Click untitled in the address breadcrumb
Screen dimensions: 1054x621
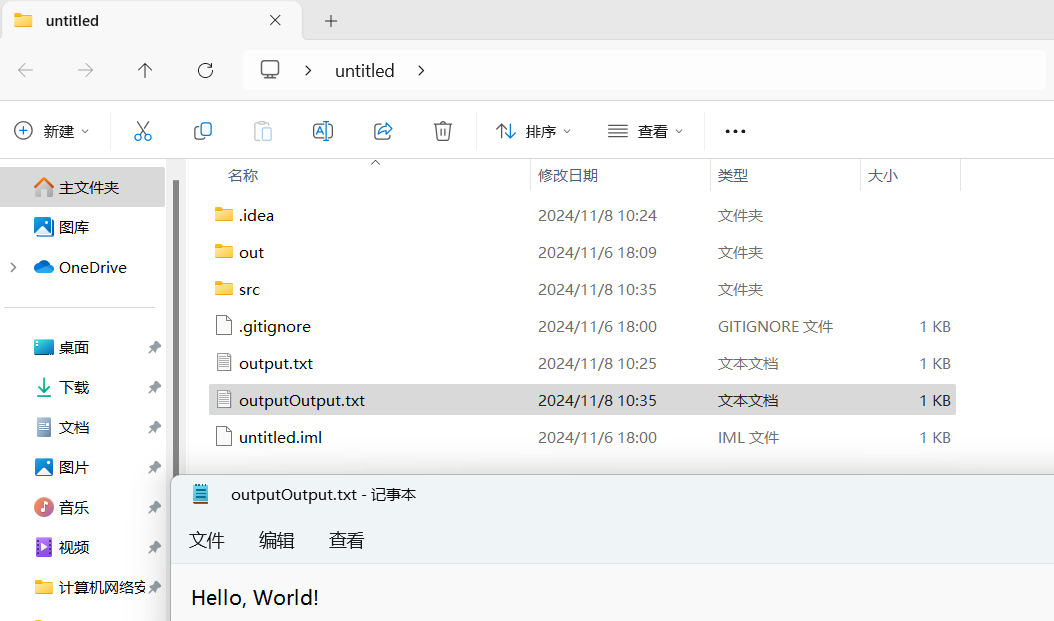[364, 71]
